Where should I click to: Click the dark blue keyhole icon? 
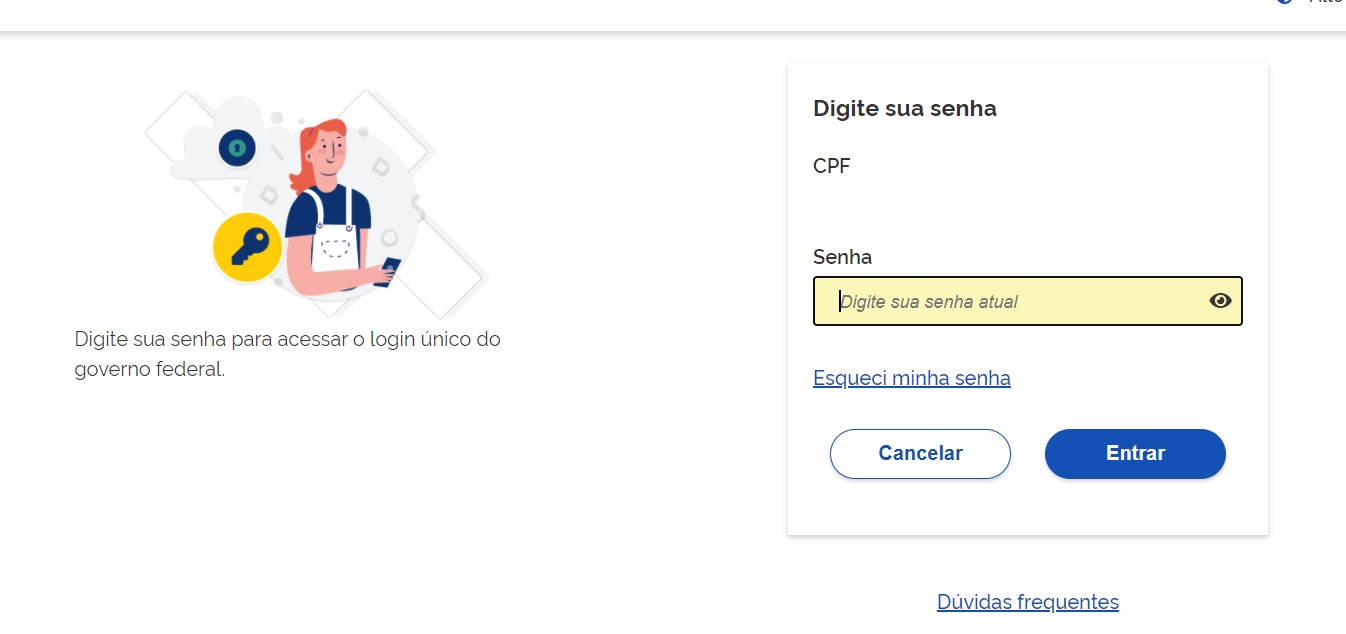coord(237,149)
